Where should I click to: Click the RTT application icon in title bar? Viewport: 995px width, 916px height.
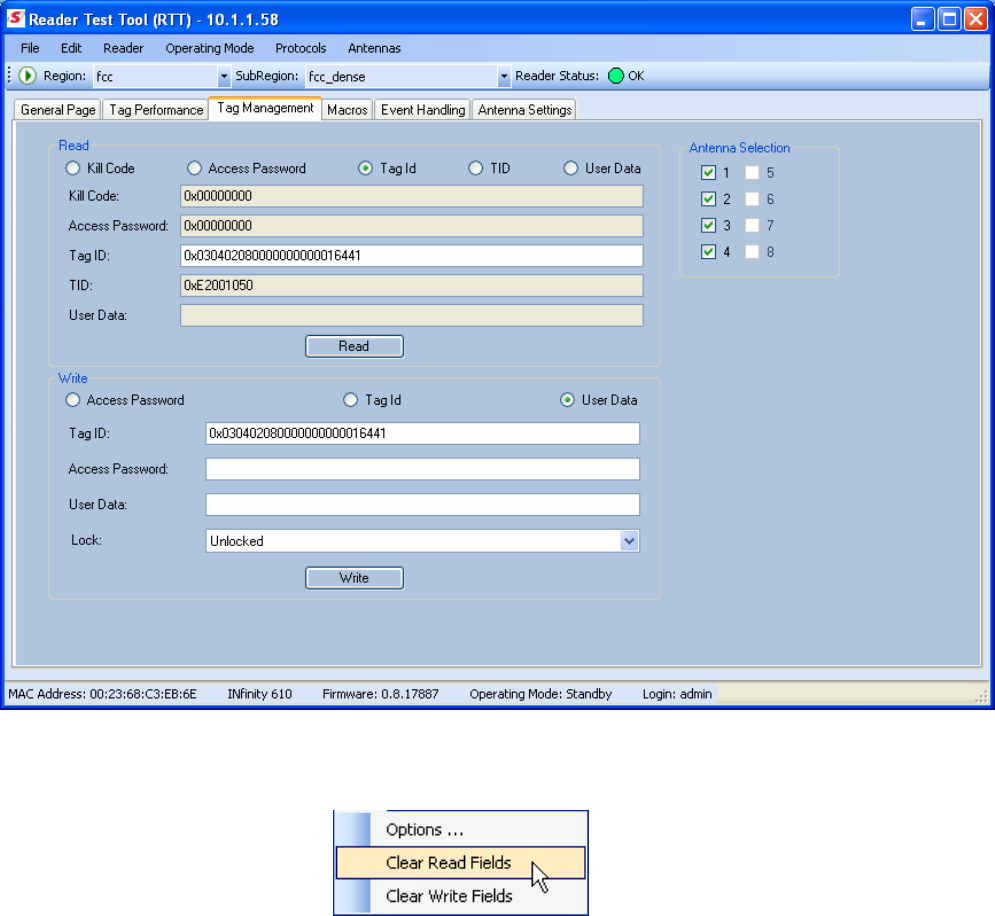click(x=14, y=18)
